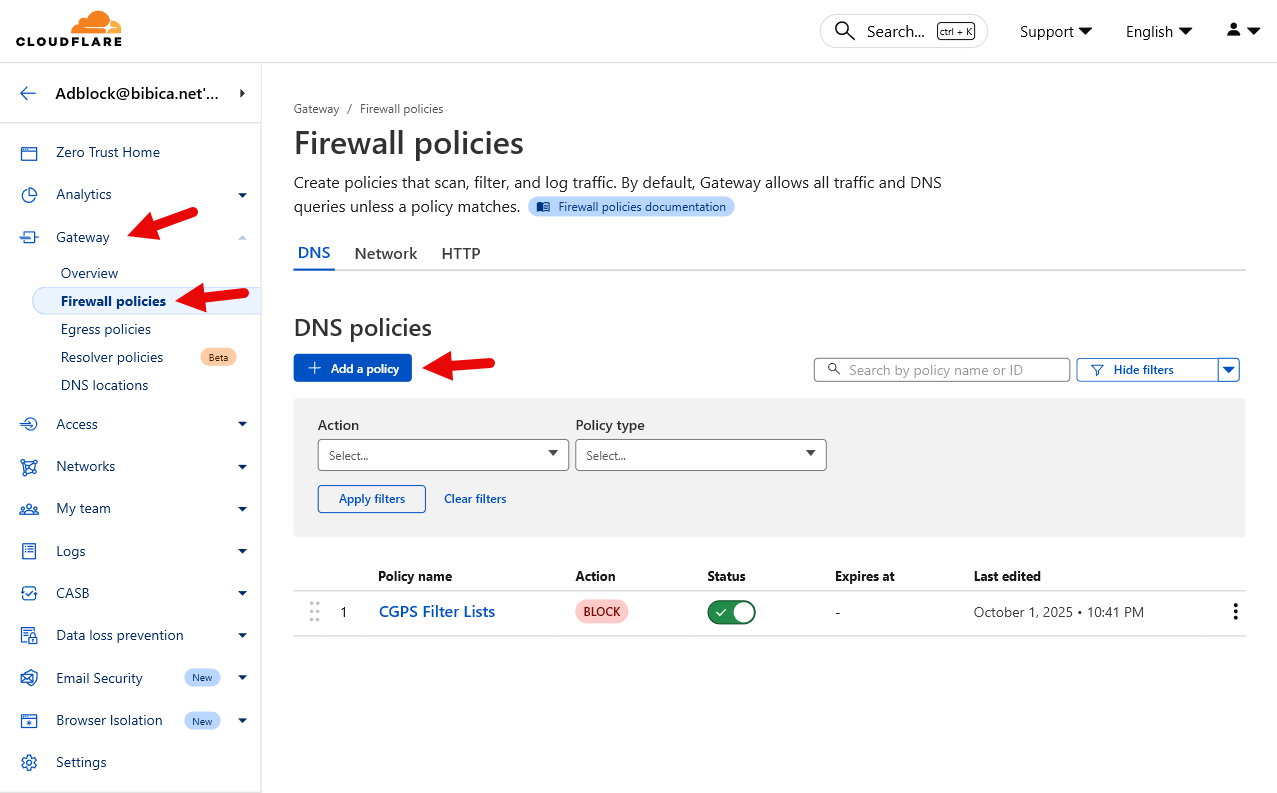This screenshot has width=1277, height=793.
Task: Disable the CGPS Filter Lists status toggle
Action: (x=731, y=612)
